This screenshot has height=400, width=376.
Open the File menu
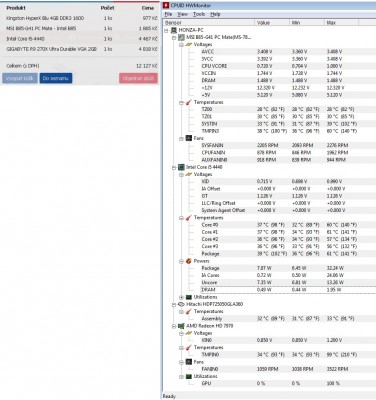(168, 14)
